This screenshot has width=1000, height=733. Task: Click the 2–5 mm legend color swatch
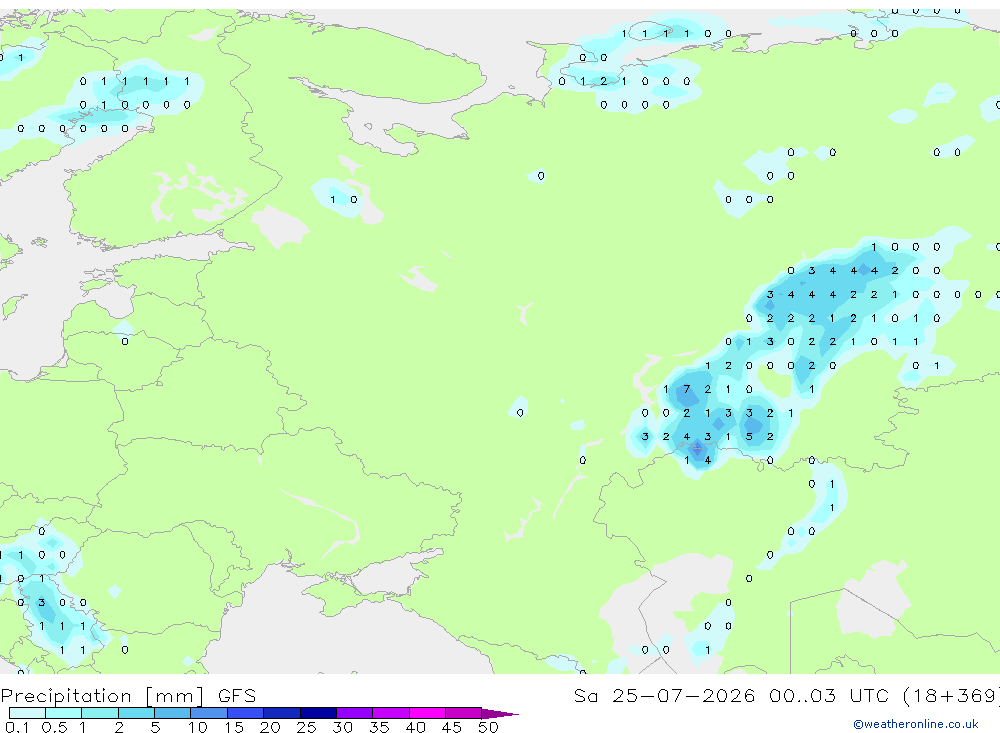point(136,713)
